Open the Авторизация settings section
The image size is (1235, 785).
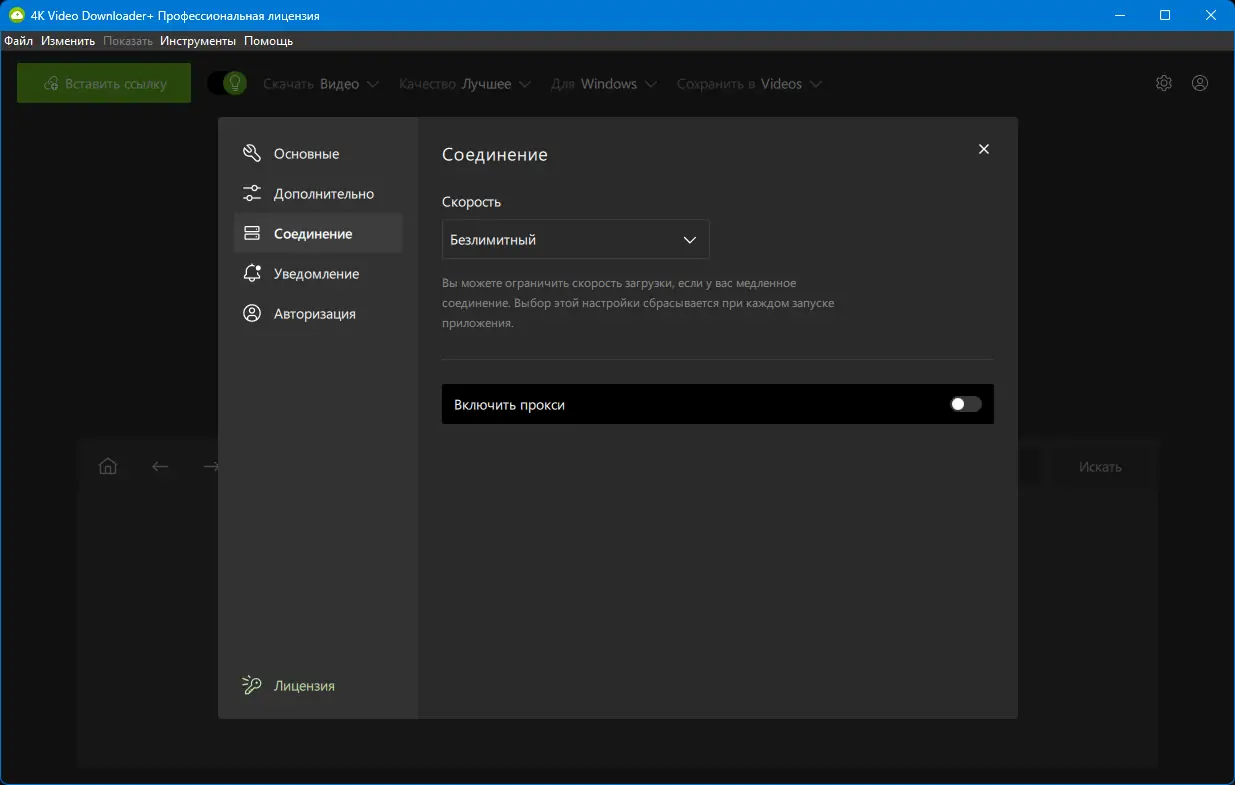click(x=318, y=314)
